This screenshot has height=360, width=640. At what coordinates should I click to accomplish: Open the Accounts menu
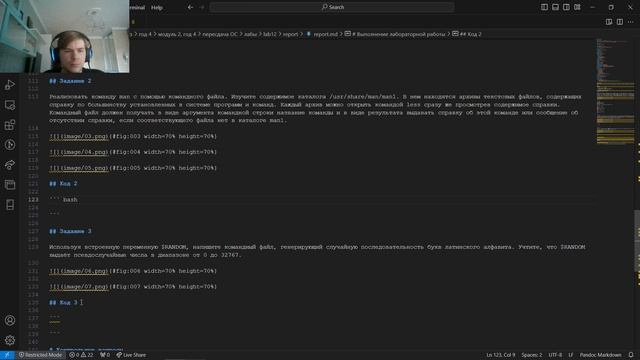[10, 320]
